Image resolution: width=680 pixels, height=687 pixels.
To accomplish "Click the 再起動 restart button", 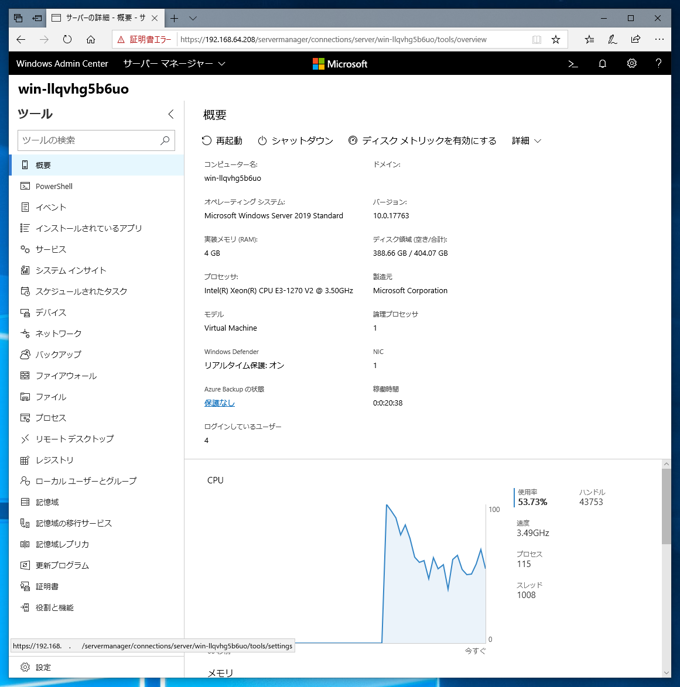I will coord(222,141).
